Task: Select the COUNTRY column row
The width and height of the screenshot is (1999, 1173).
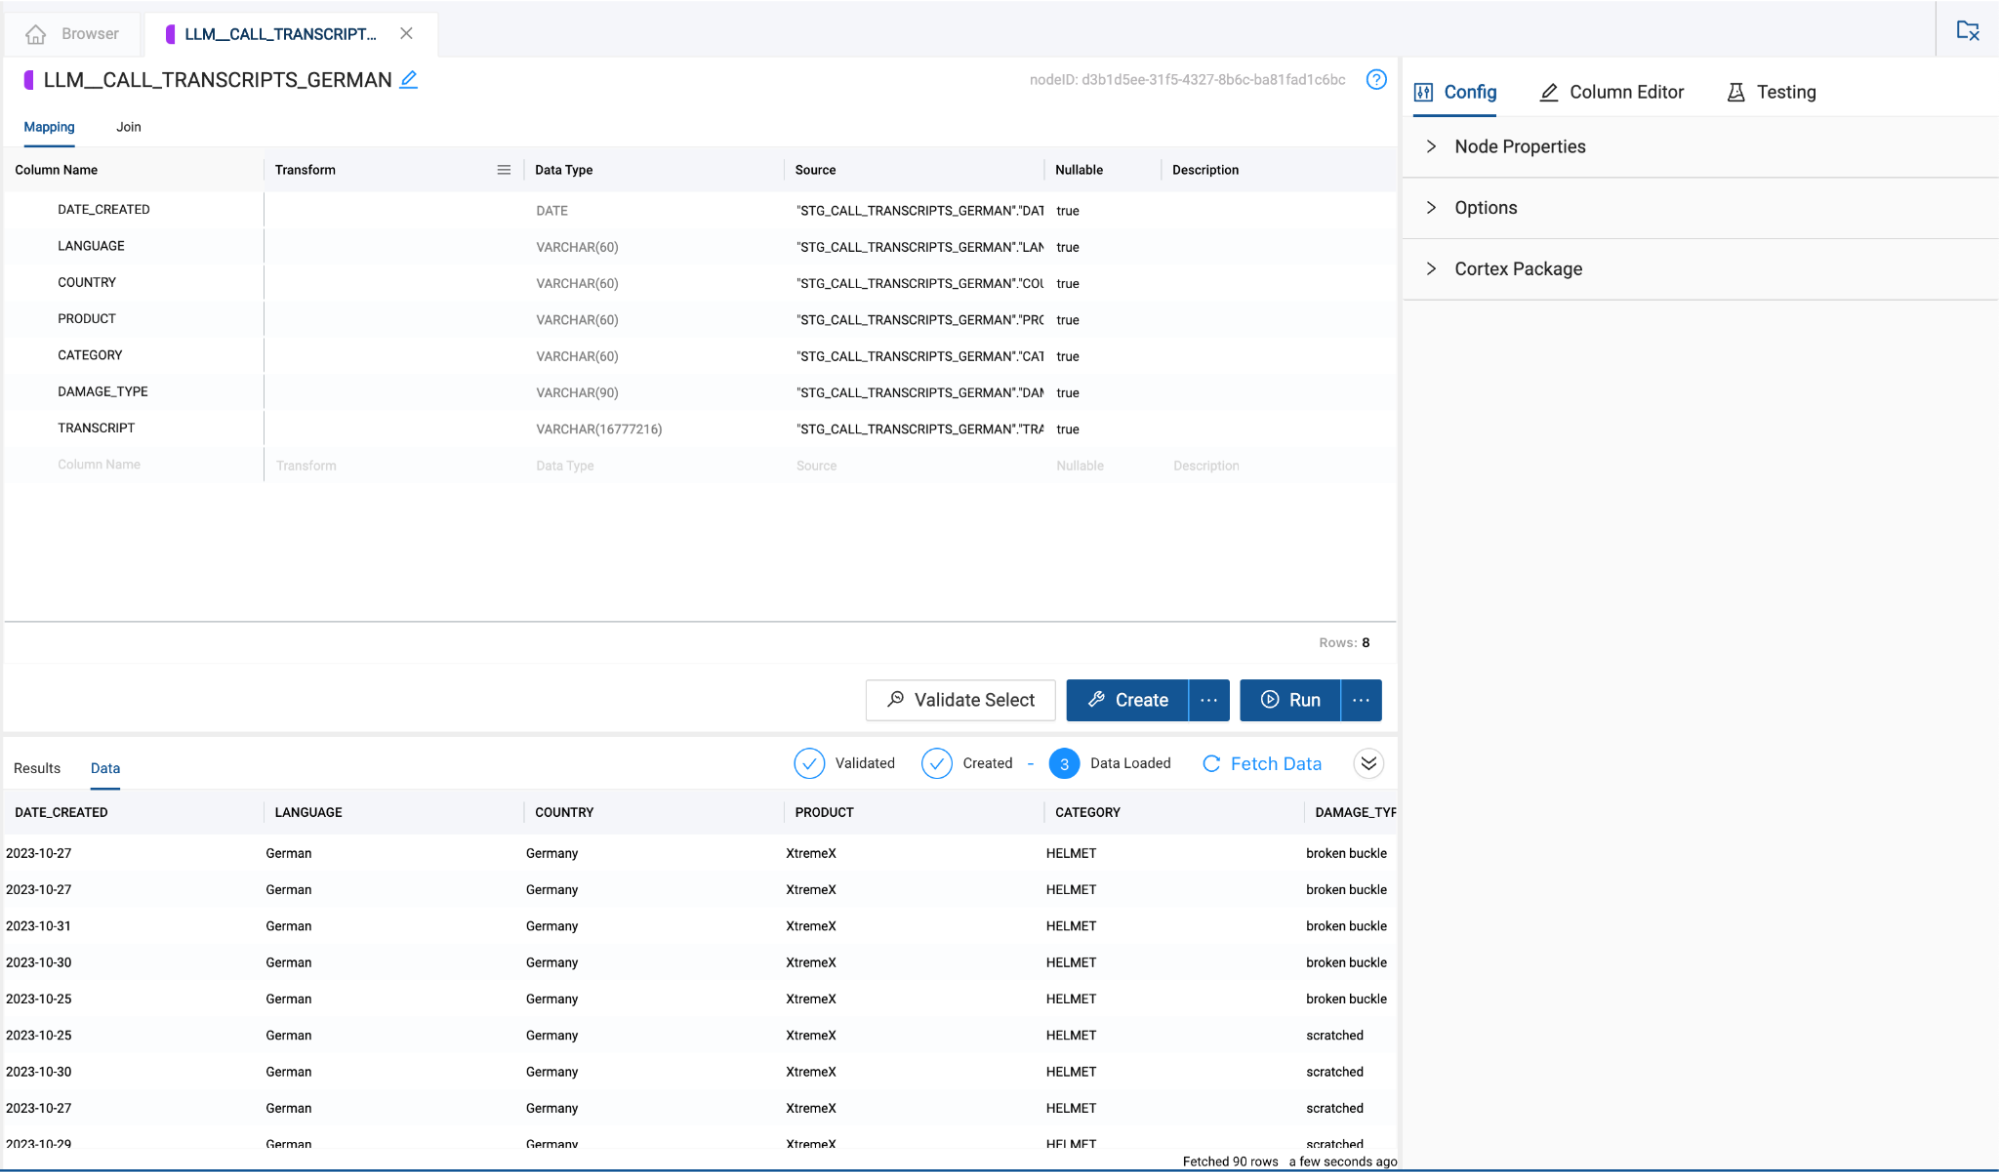Action: [x=700, y=283]
